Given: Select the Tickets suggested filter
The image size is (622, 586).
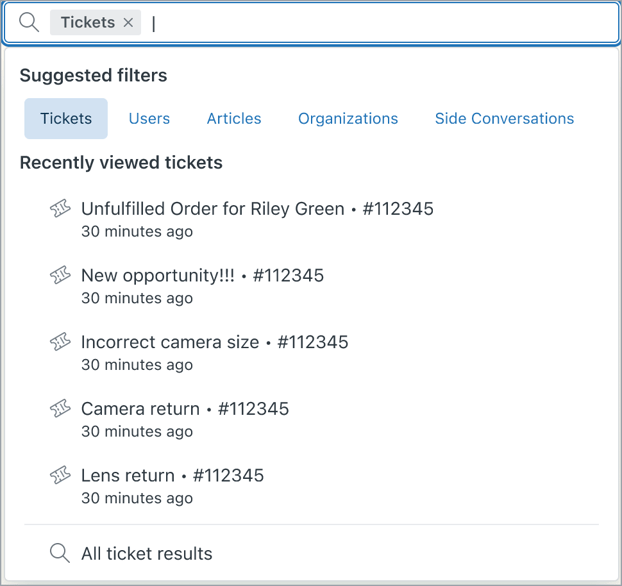Looking at the screenshot, I should pyautogui.click(x=66, y=119).
